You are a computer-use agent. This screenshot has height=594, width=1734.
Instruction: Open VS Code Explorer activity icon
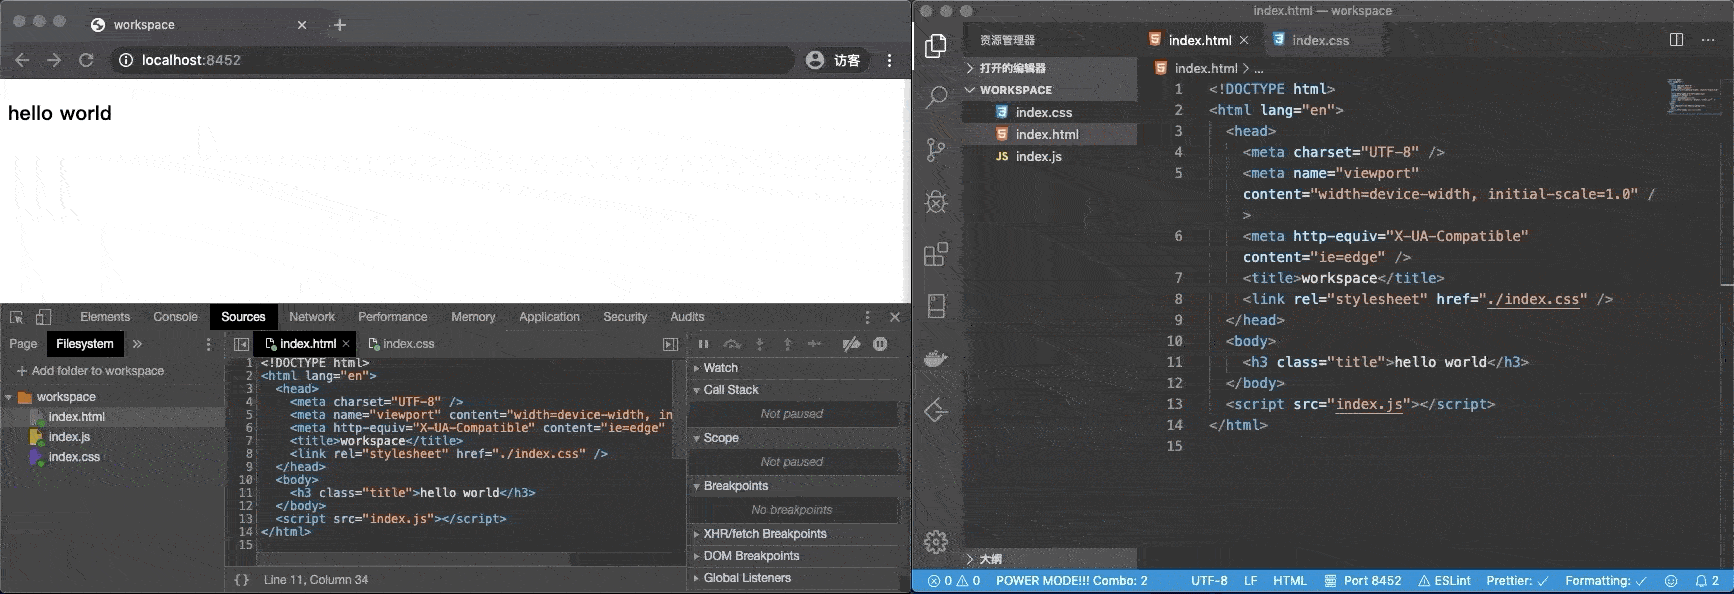(936, 45)
